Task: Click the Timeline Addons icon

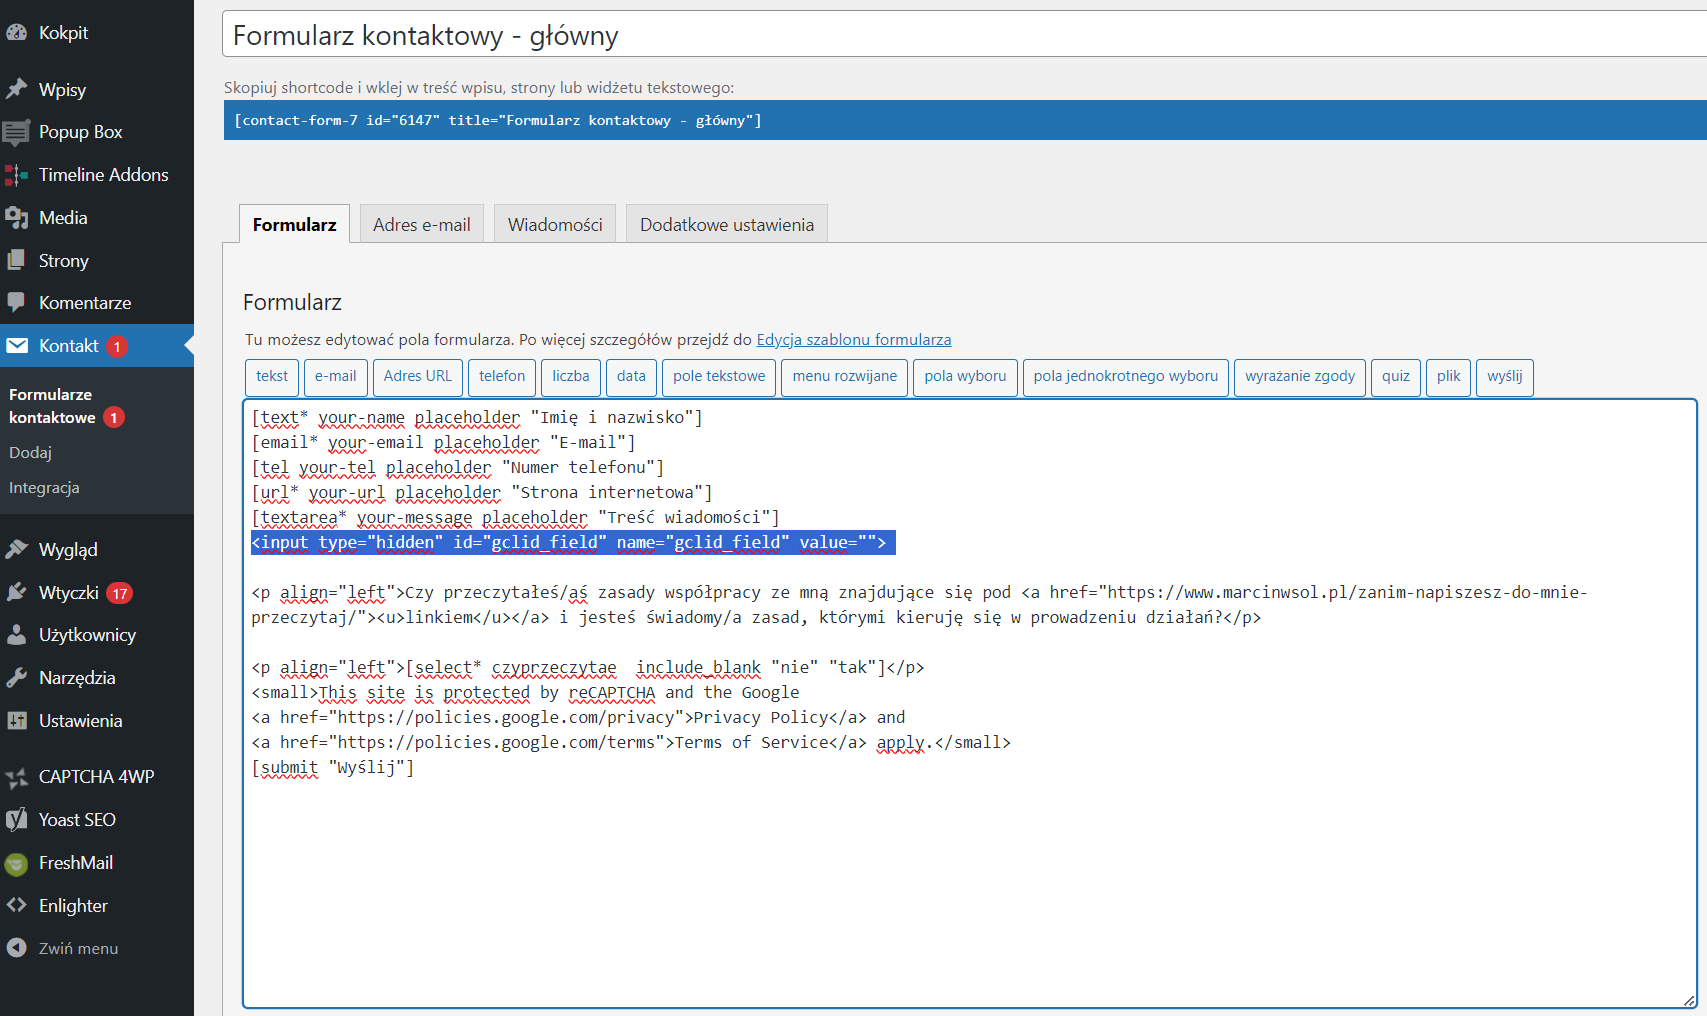Action: point(16,175)
